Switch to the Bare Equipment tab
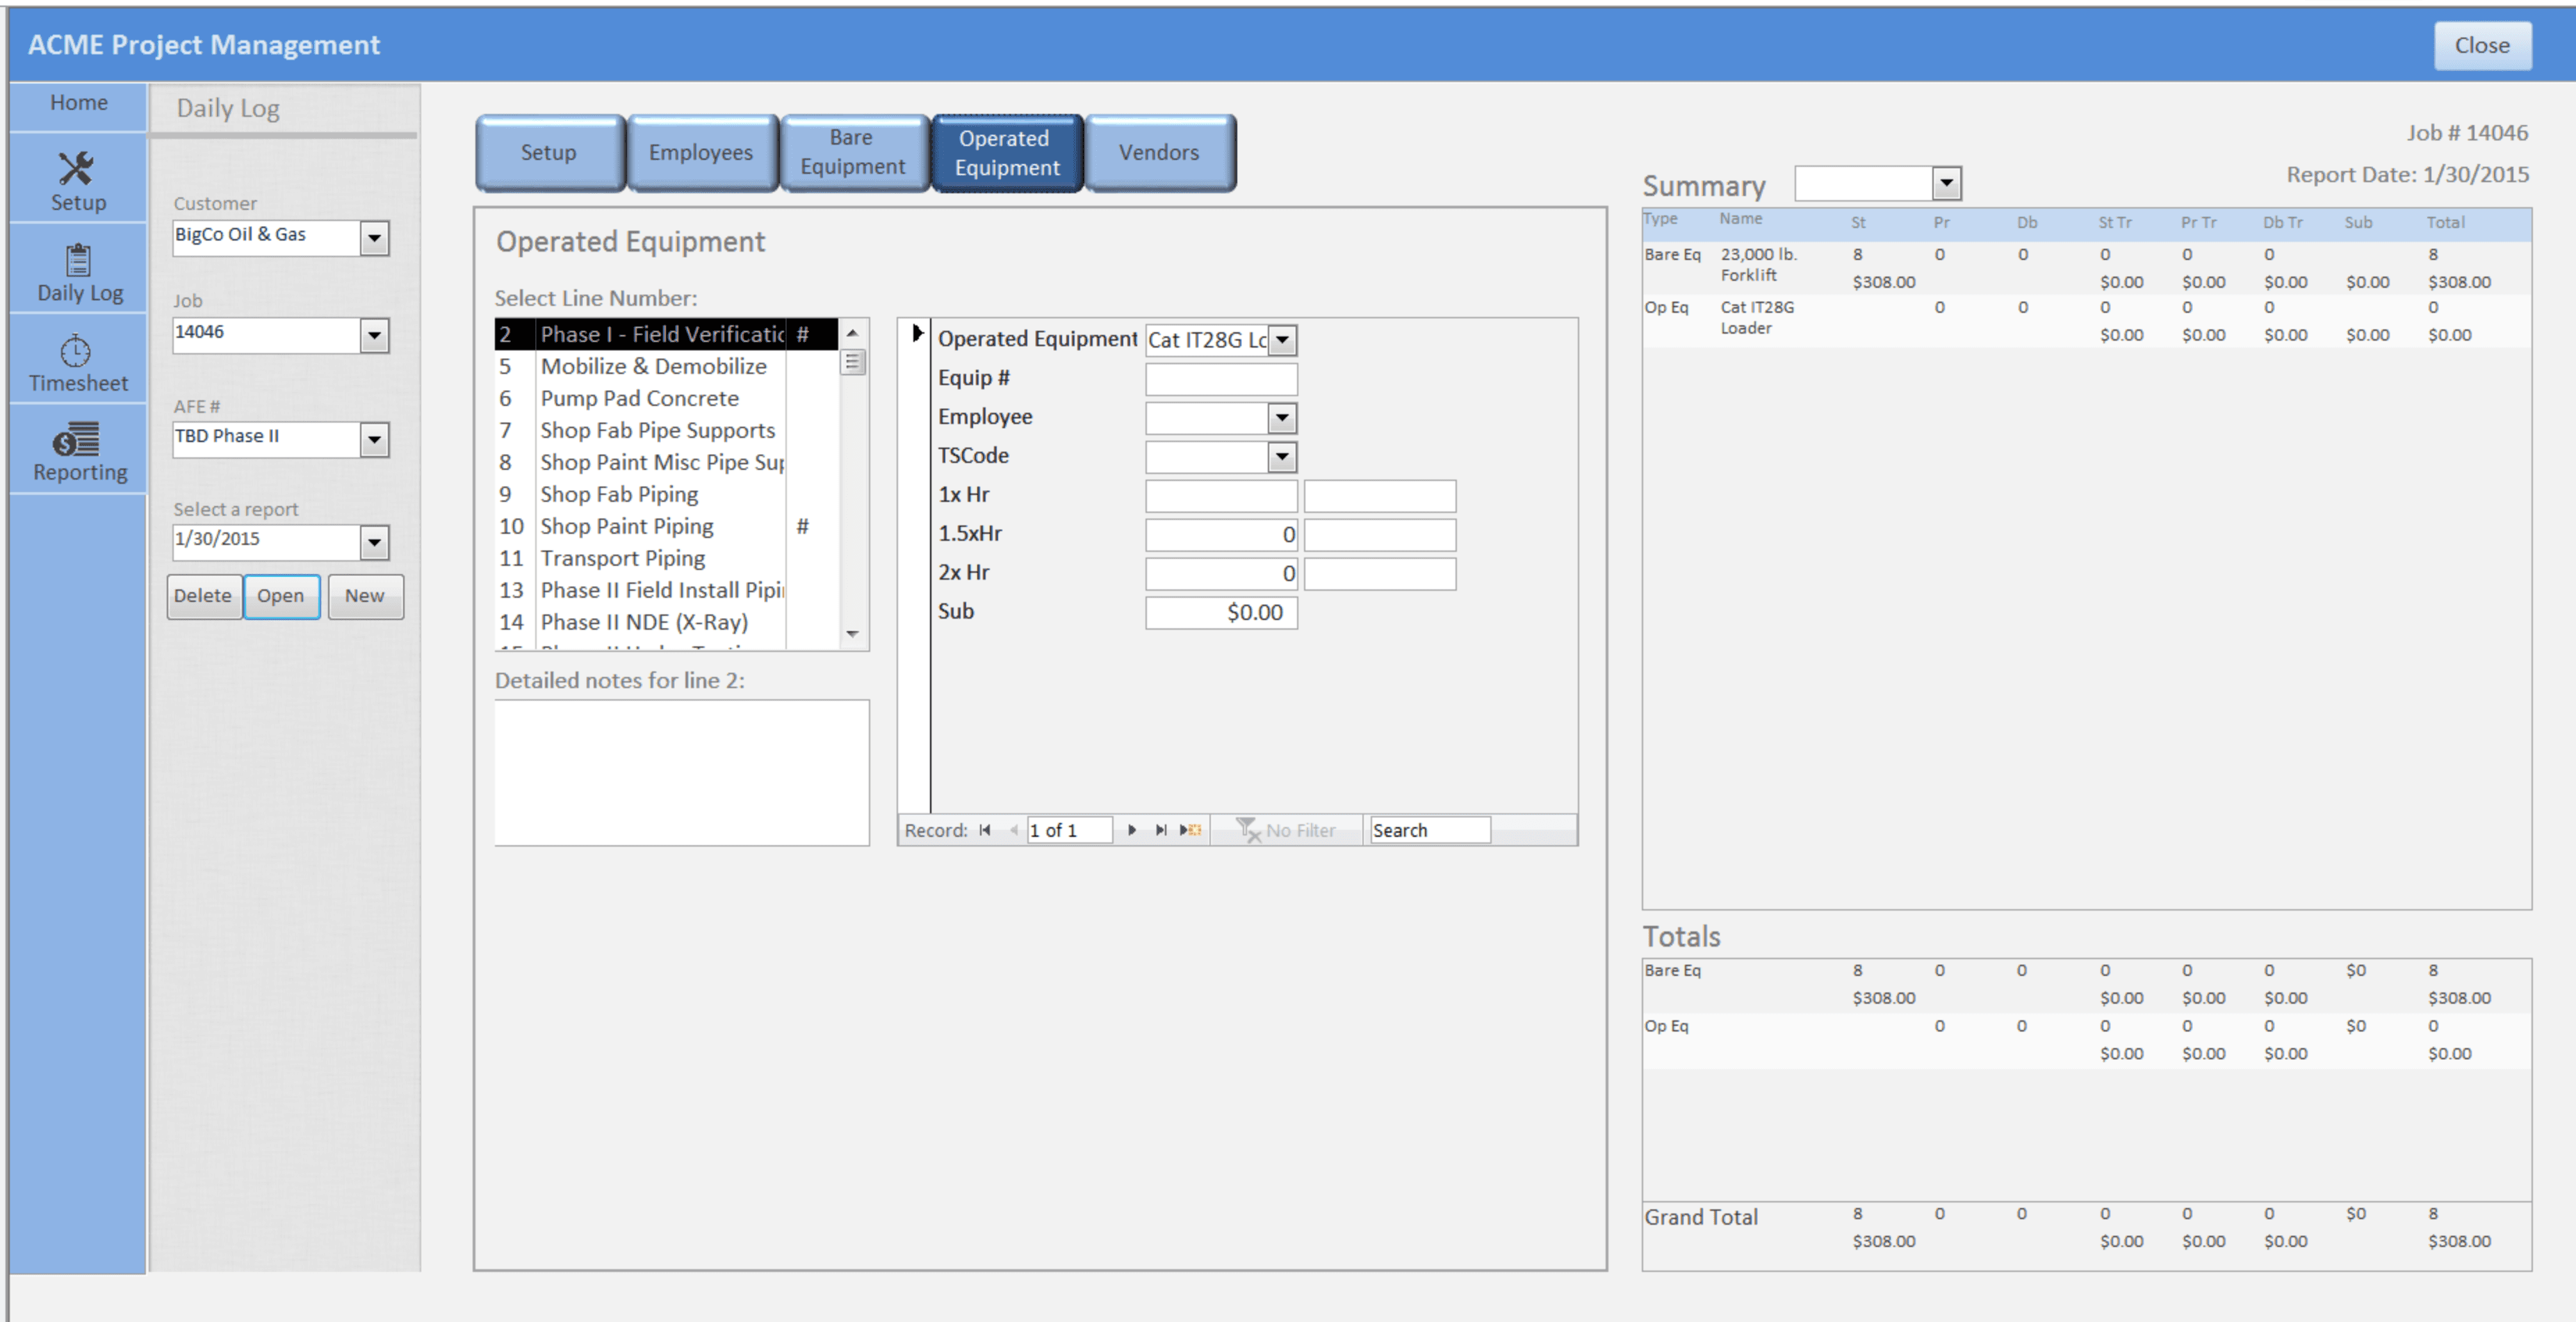Viewport: 2576px width, 1322px height. tap(852, 152)
